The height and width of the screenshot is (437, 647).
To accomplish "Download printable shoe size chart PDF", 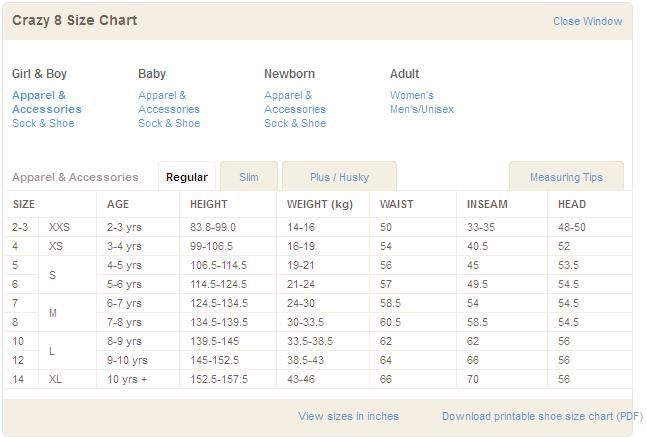I will point(542,416).
